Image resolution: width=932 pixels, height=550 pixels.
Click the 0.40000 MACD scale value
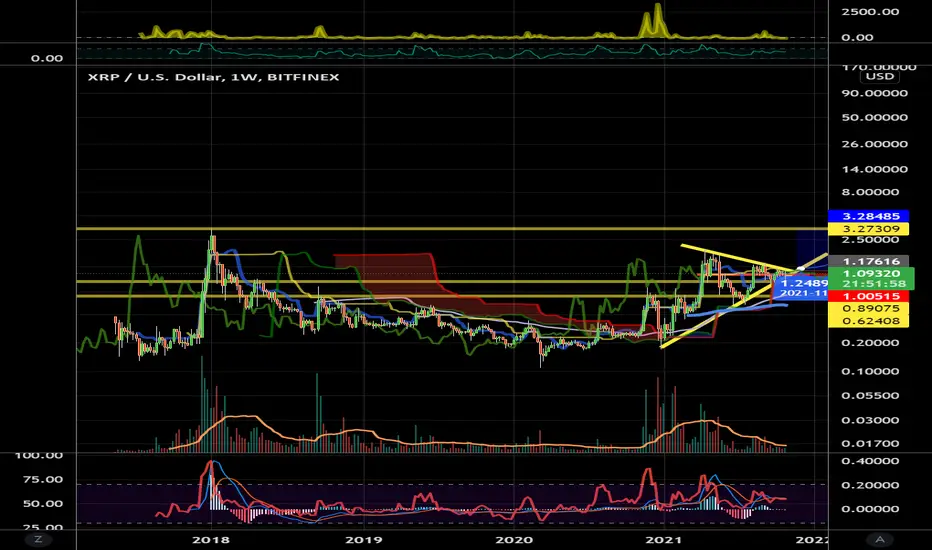pos(871,461)
